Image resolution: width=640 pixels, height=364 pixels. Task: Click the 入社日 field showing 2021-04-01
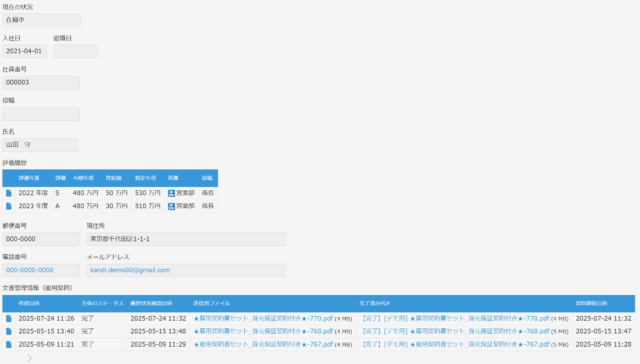(x=24, y=51)
